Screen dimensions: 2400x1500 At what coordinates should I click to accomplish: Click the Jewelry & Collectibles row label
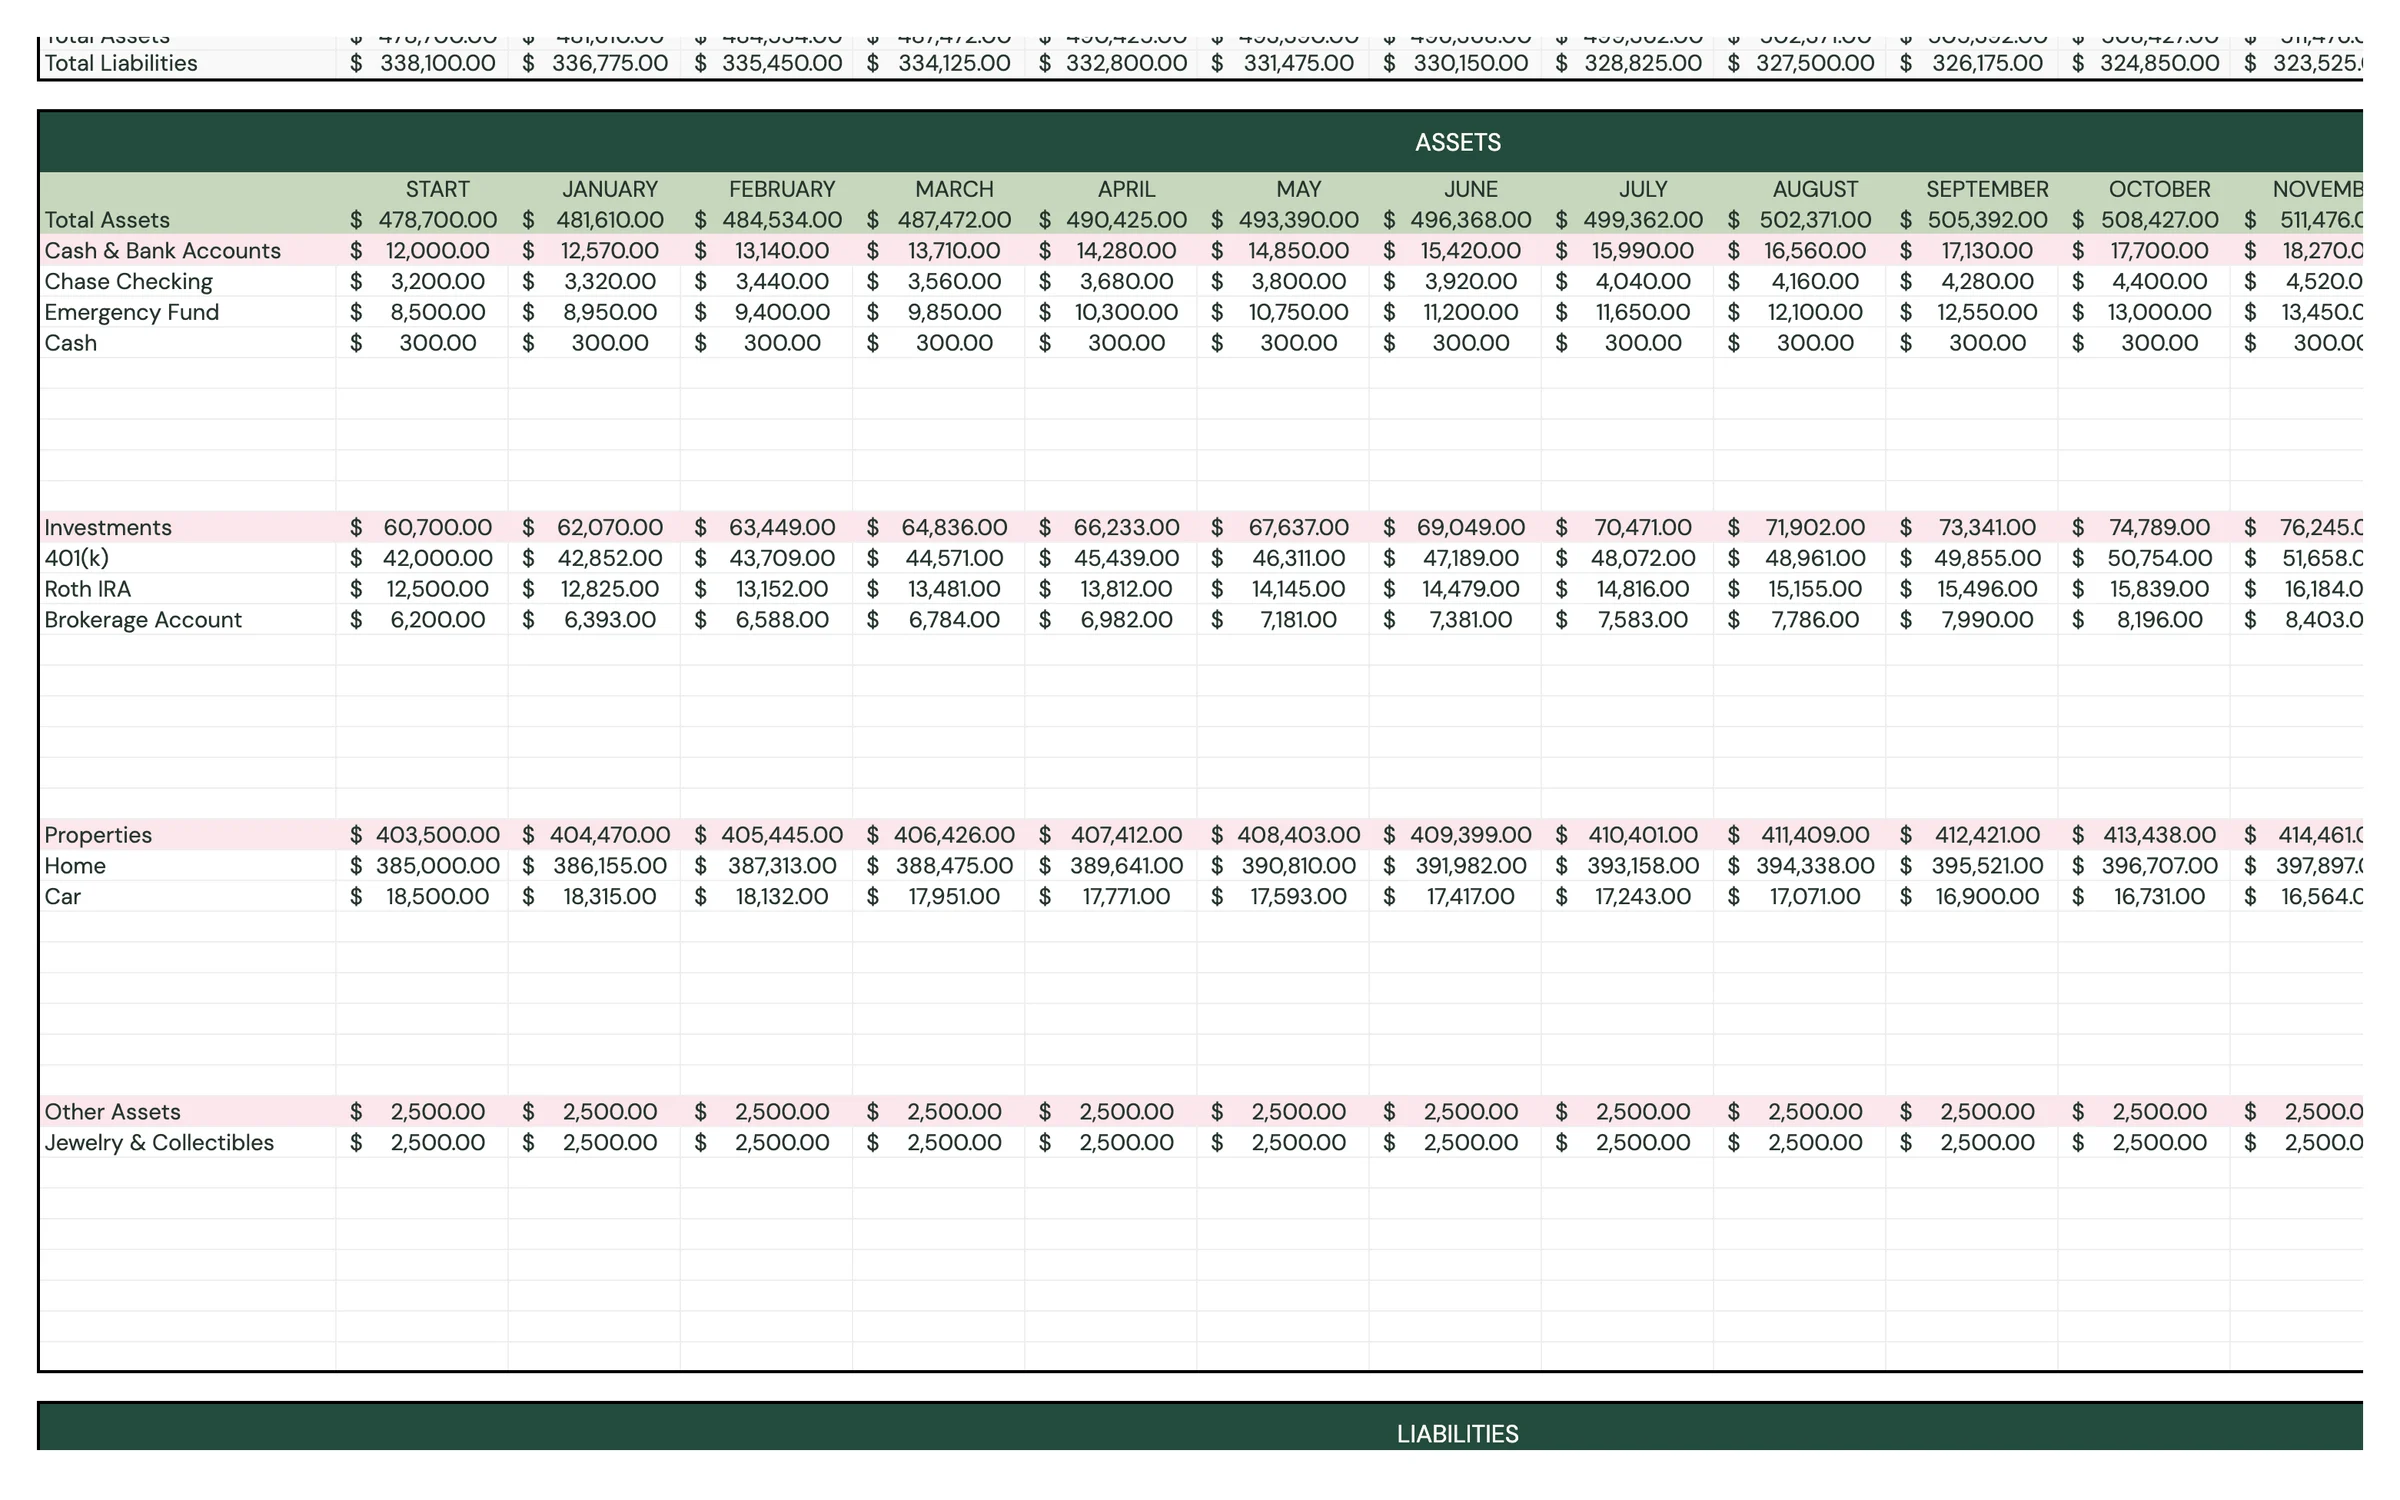(x=159, y=1143)
